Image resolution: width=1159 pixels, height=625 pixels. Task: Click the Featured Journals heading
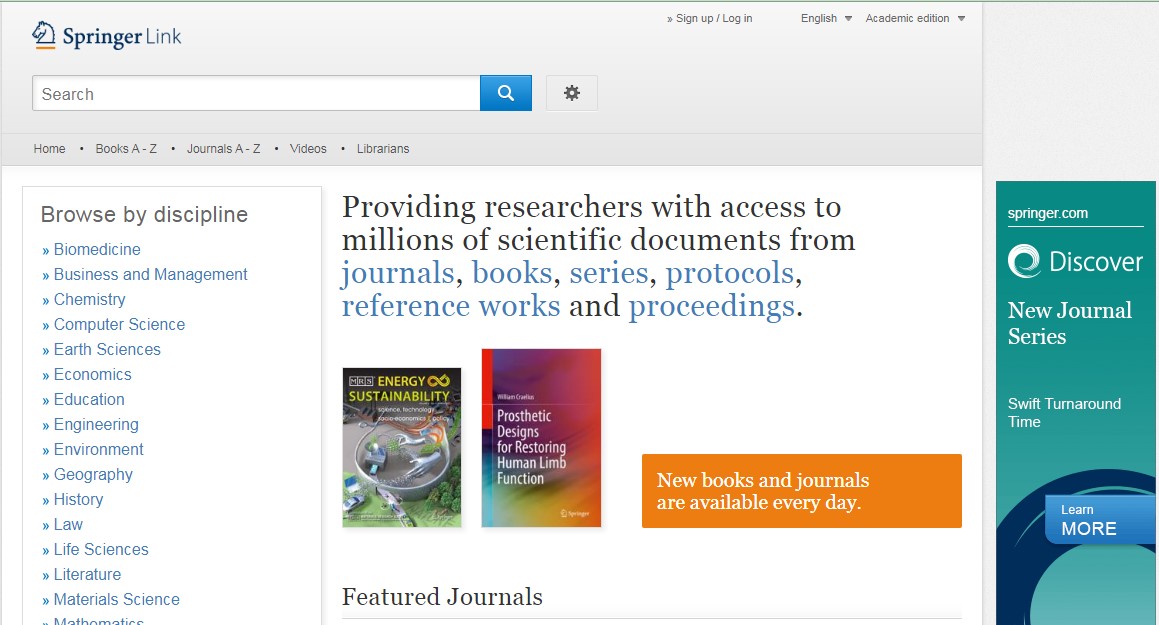442,597
